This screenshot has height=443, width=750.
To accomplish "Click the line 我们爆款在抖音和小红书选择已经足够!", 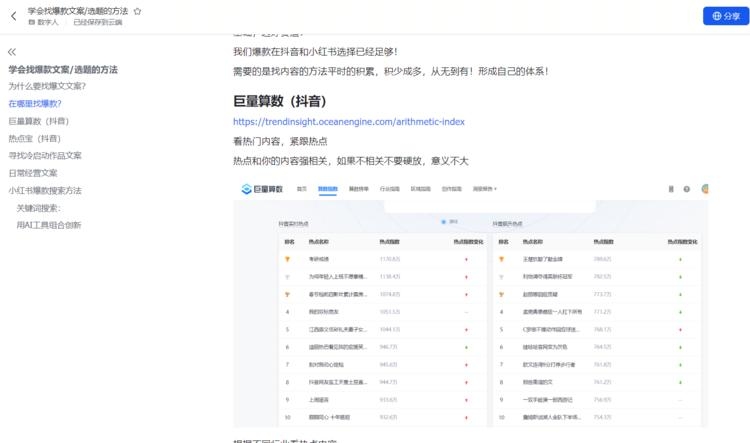I will click(315, 52).
